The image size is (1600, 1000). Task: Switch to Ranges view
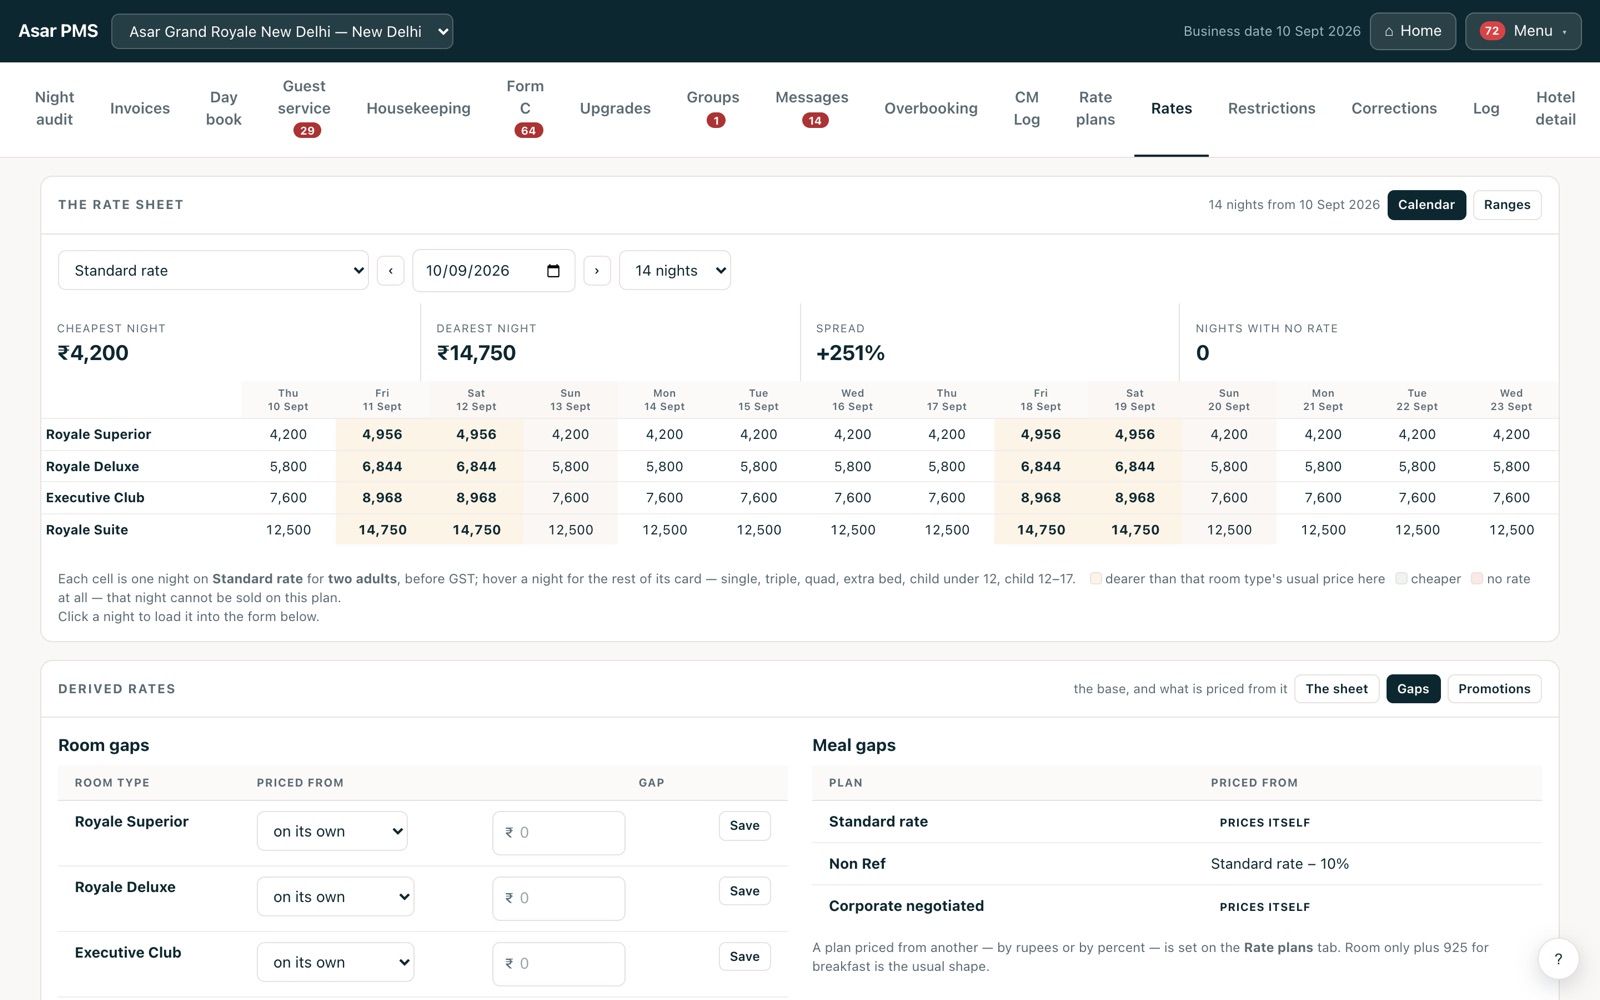click(x=1507, y=205)
